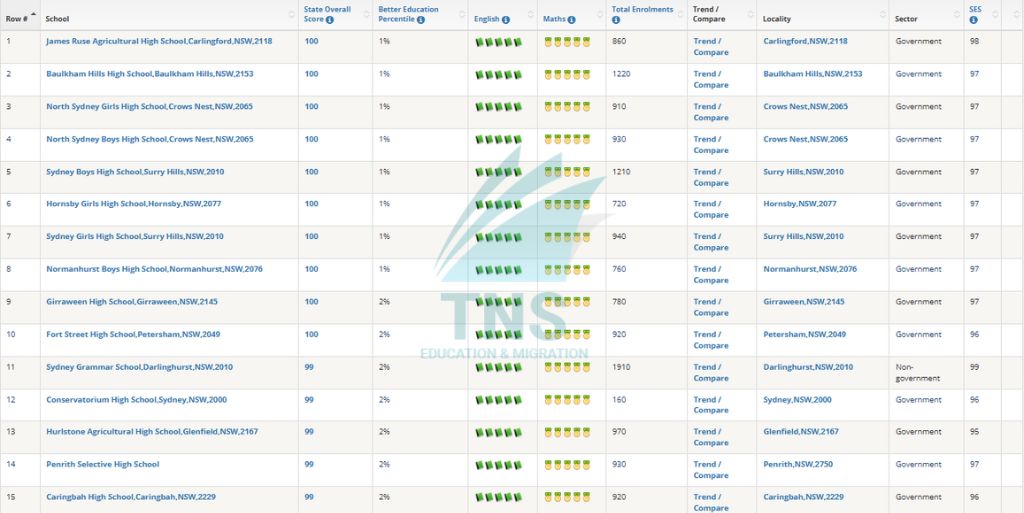The image size is (1024, 513).
Task: Toggle sort icon in Total Enrolments header
Action: pyautogui.click(x=681, y=14)
